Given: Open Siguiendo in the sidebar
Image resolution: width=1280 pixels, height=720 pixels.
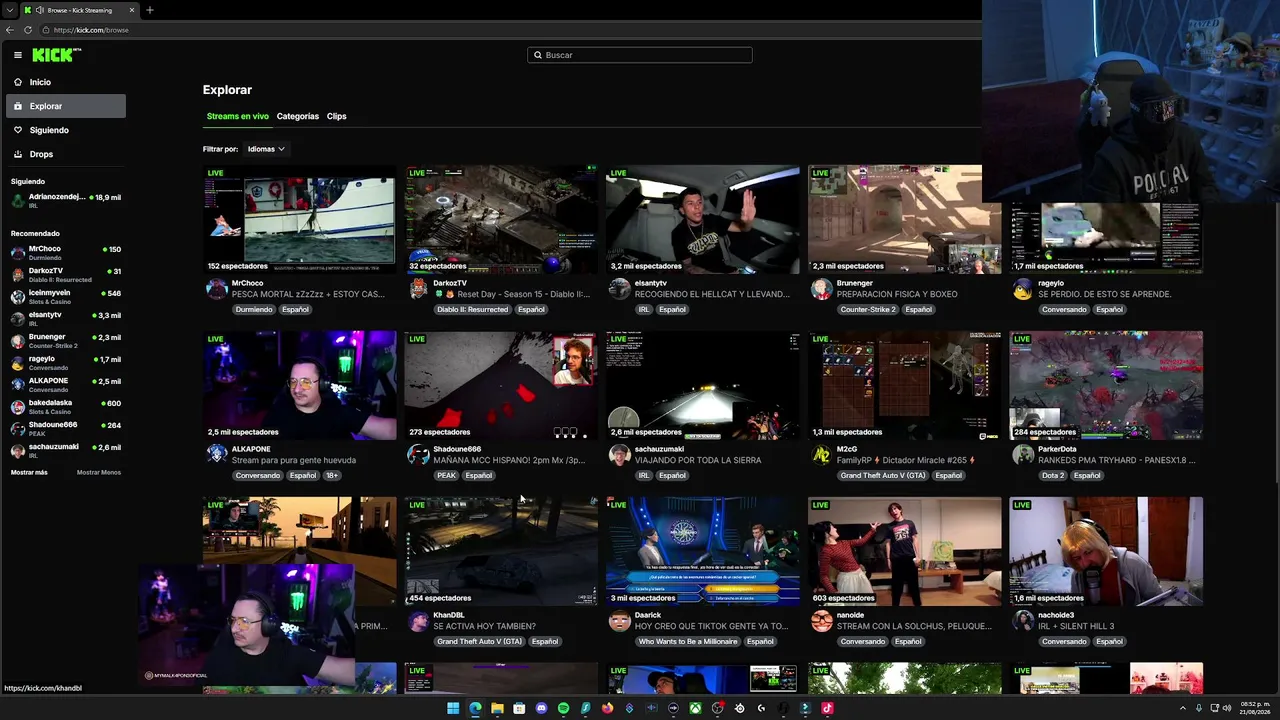Looking at the screenshot, I should pyautogui.click(x=66, y=130).
